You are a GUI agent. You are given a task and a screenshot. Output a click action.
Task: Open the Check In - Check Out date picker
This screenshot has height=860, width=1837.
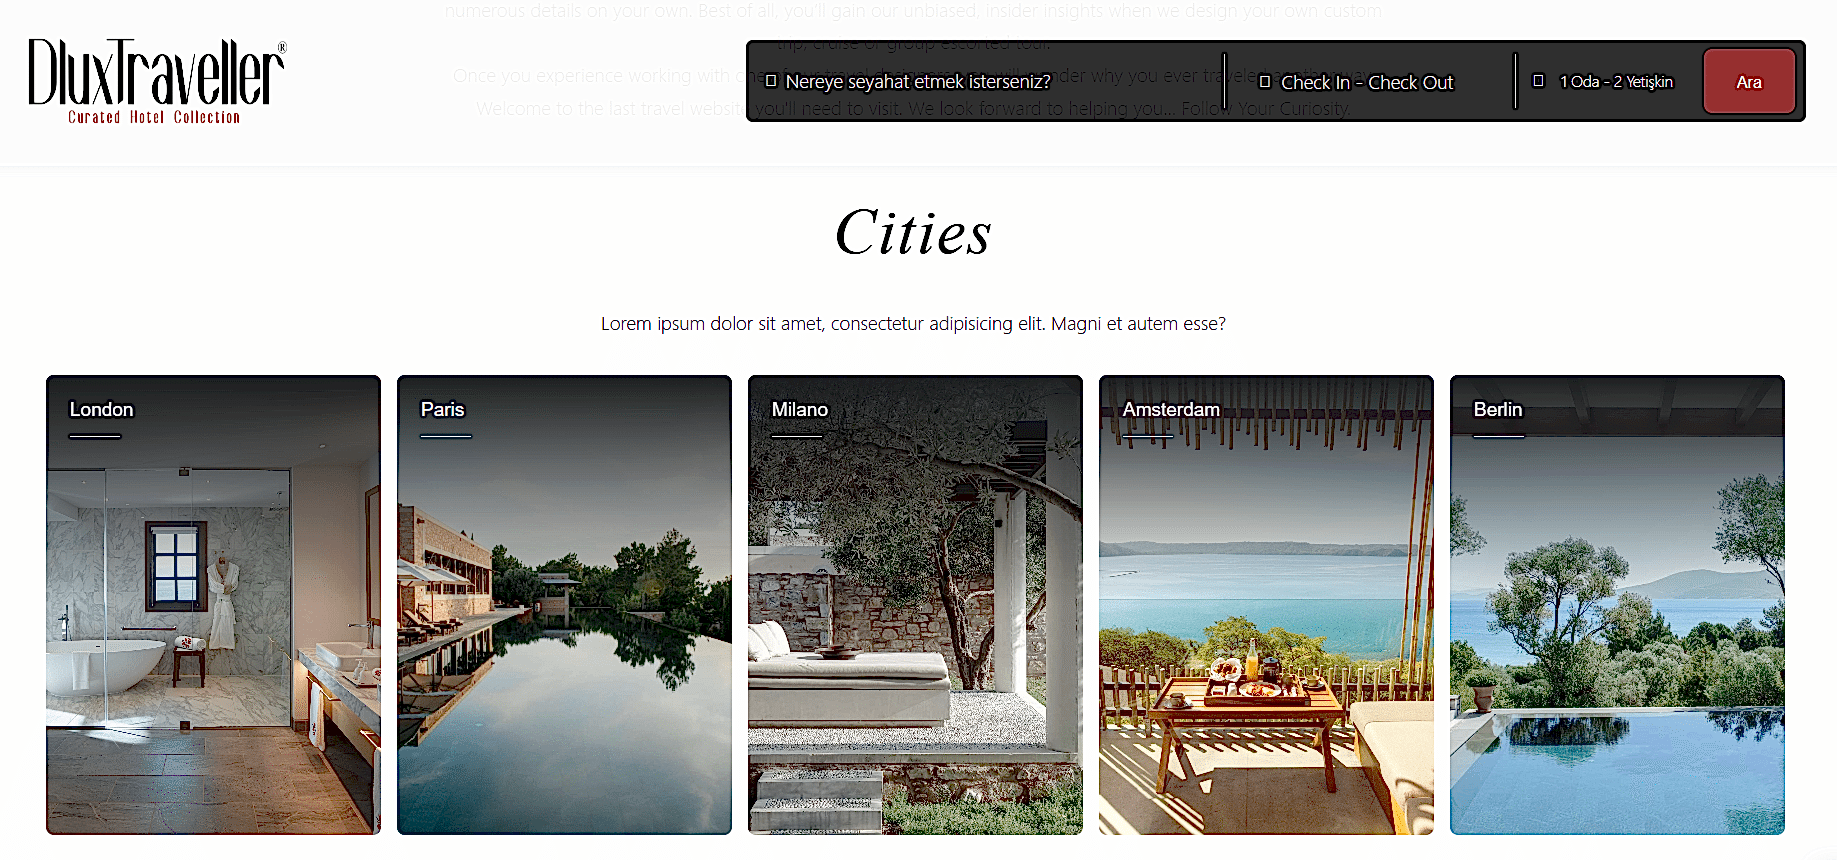[x=1366, y=82]
